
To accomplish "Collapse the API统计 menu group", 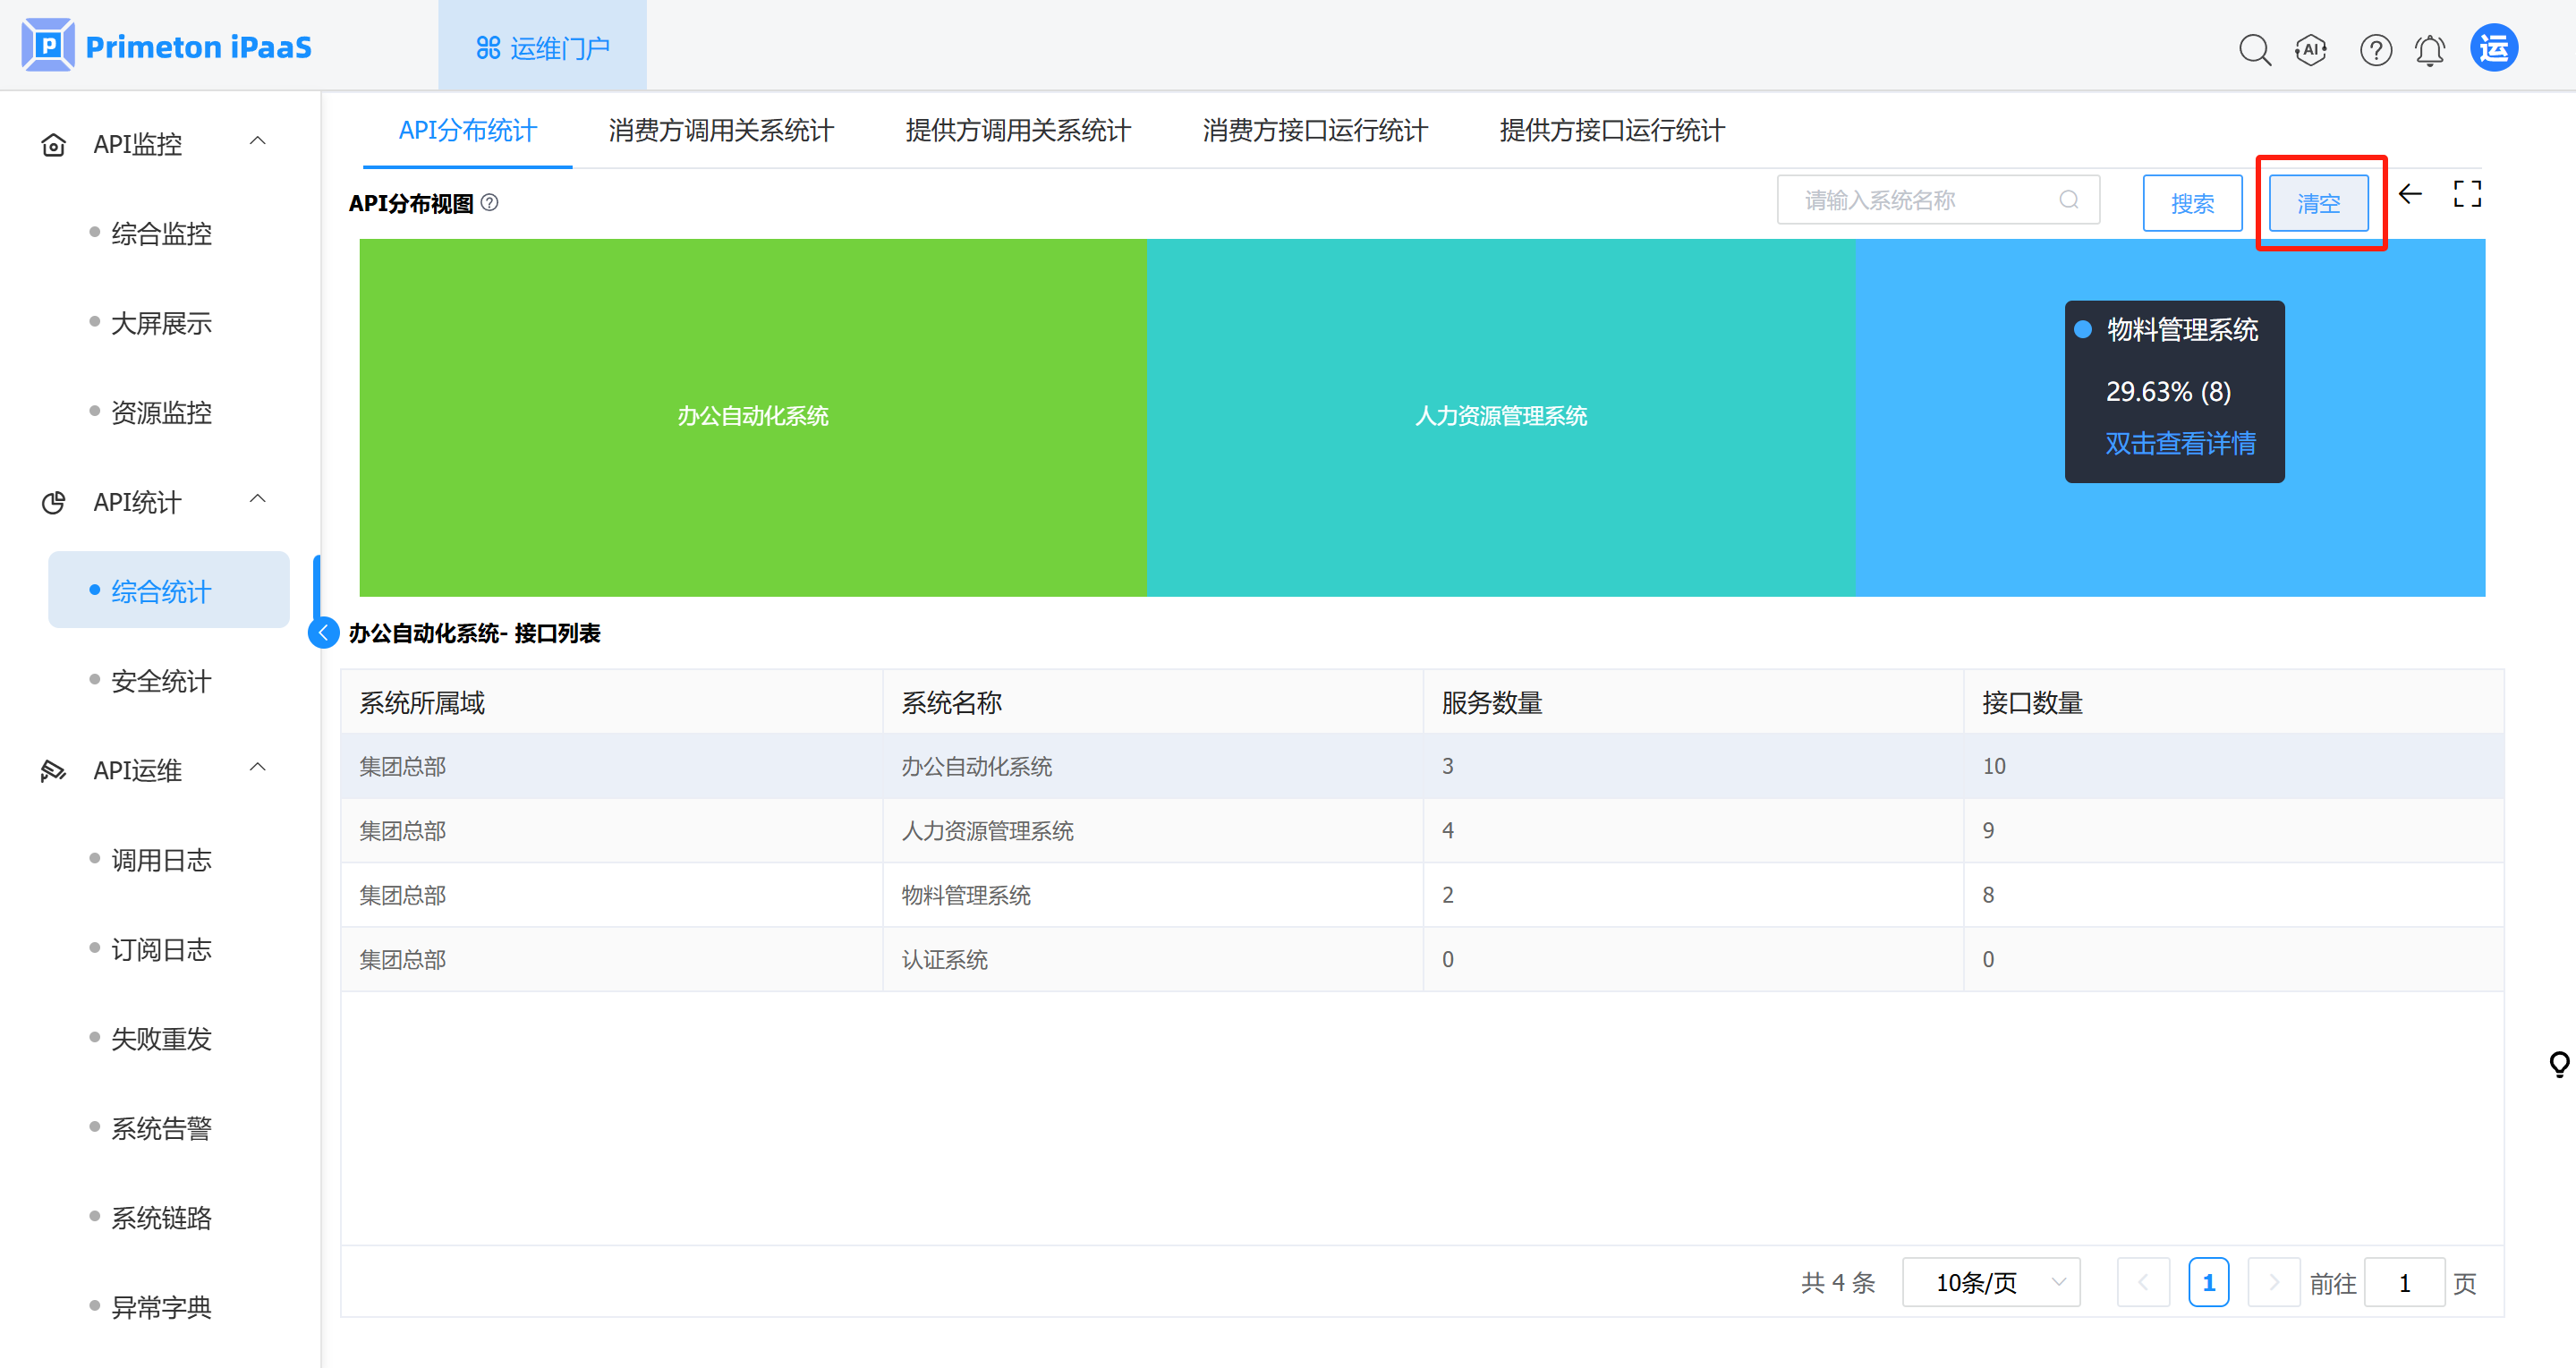I will click(x=258, y=500).
